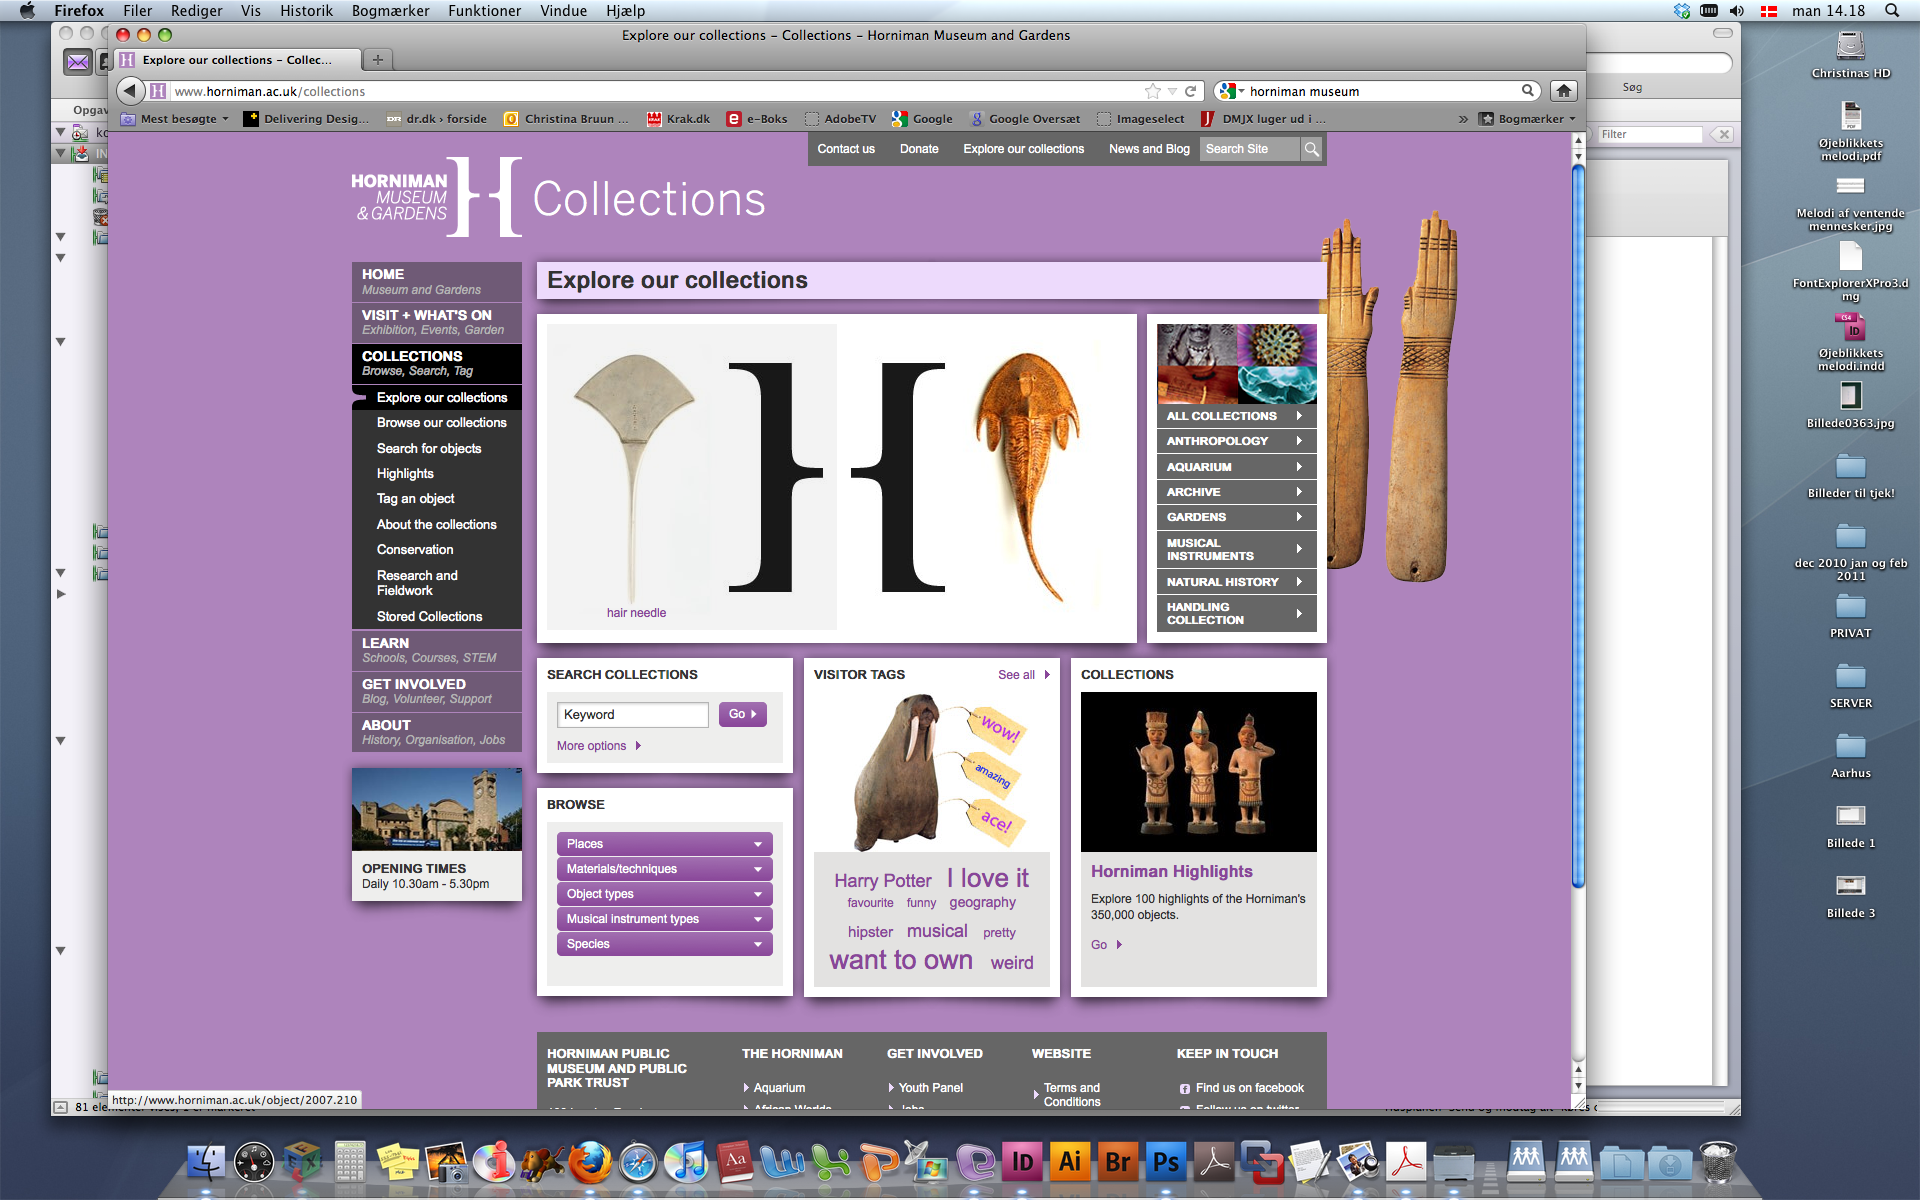Open the Filer menu
The width and height of the screenshot is (1920, 1200).
click(138, 10)
